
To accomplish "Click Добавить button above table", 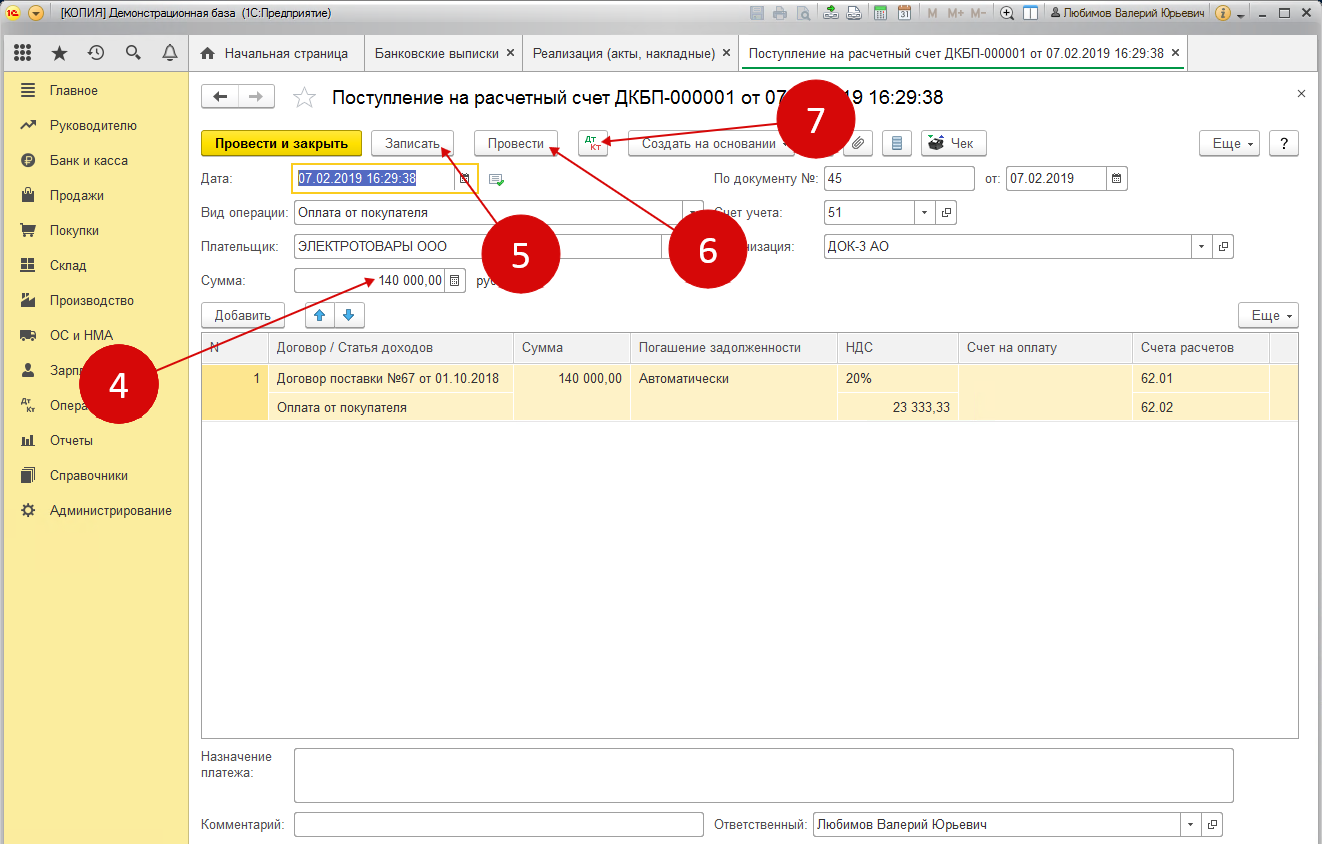I will click(x=243, y=315).
